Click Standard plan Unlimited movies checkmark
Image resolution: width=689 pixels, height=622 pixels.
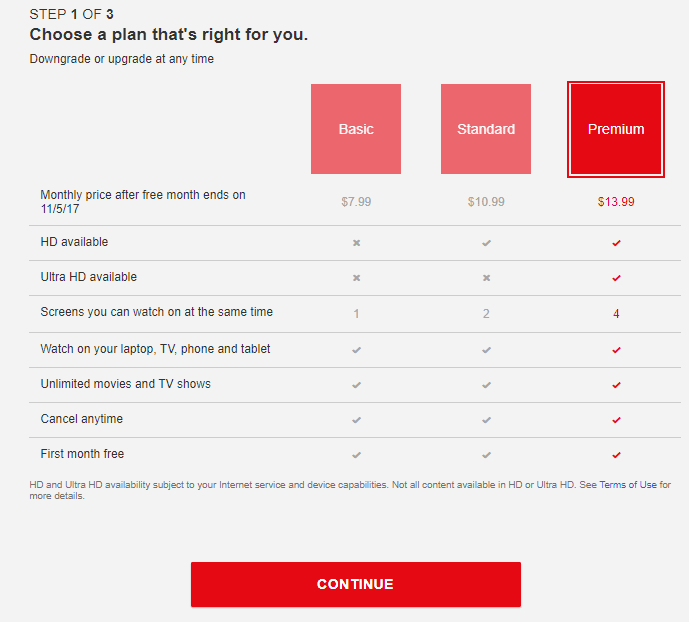486,385
